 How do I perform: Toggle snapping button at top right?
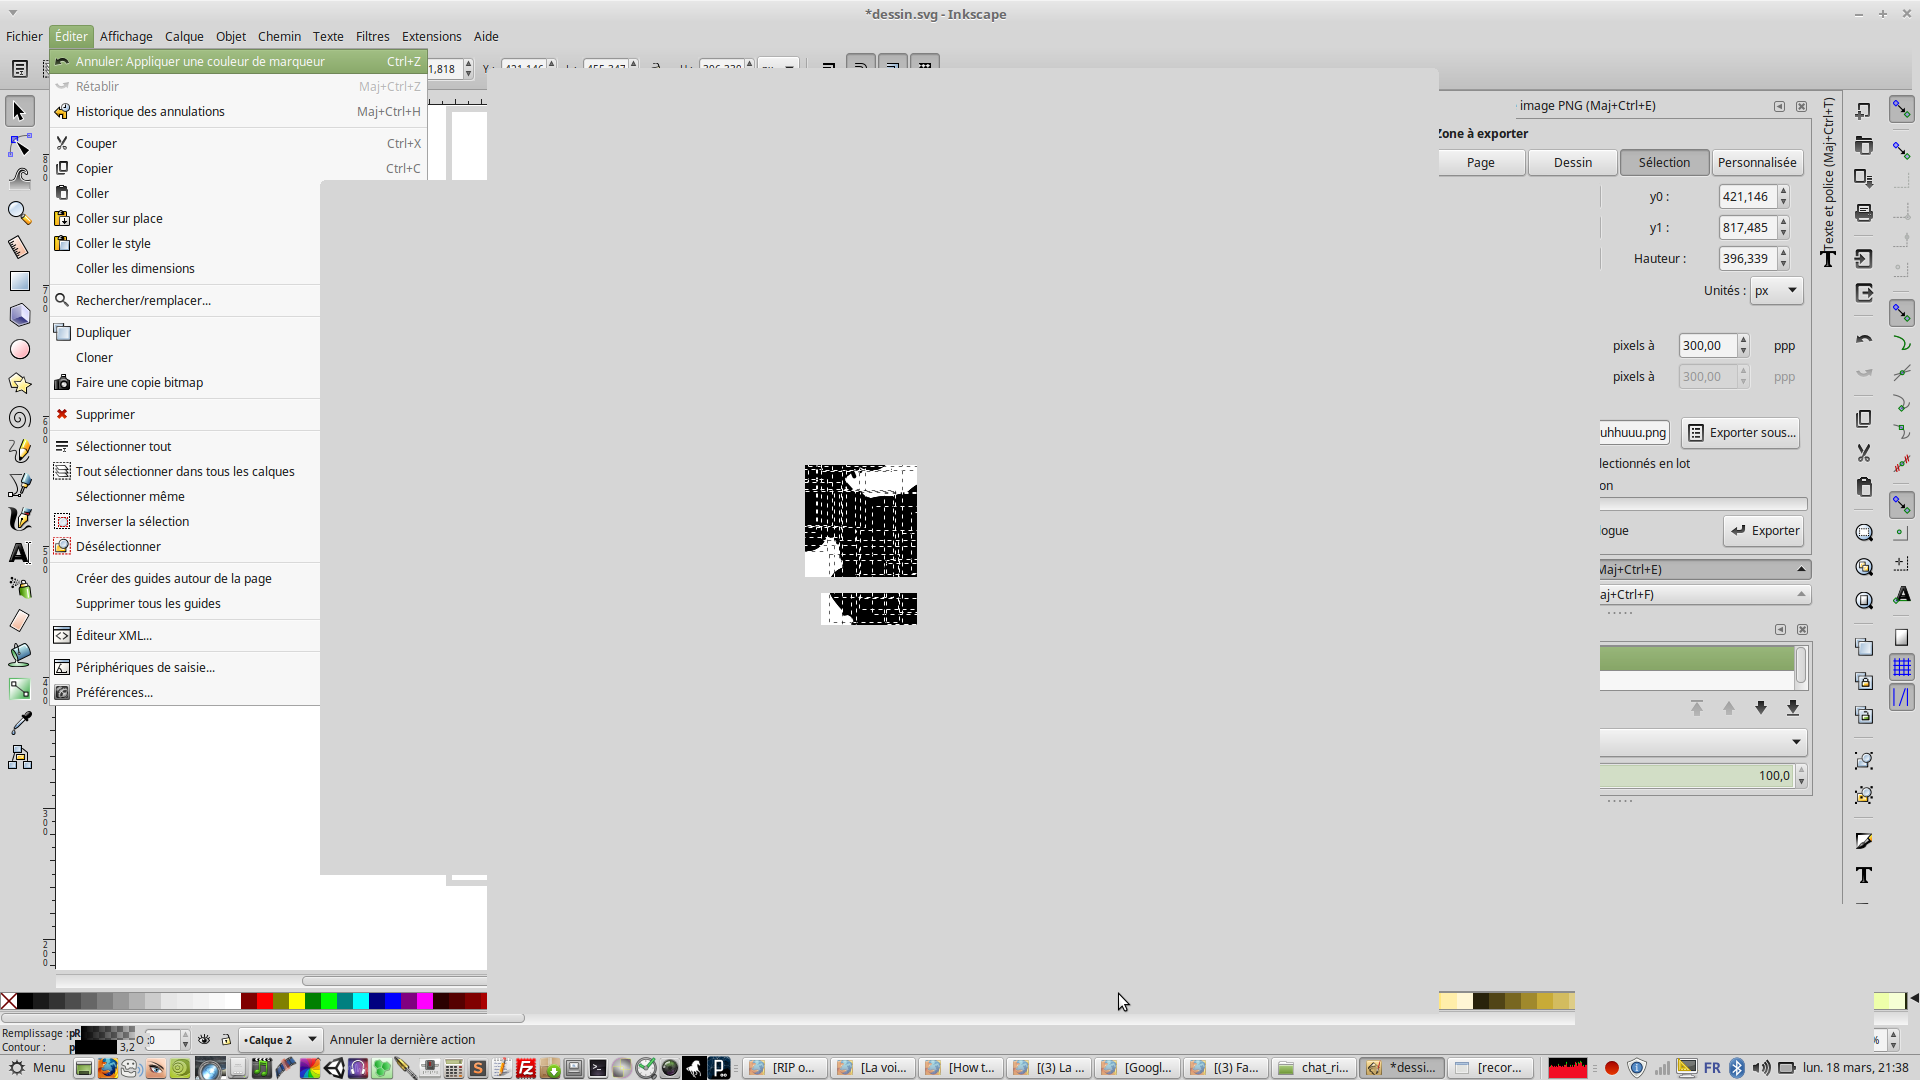1901,109
